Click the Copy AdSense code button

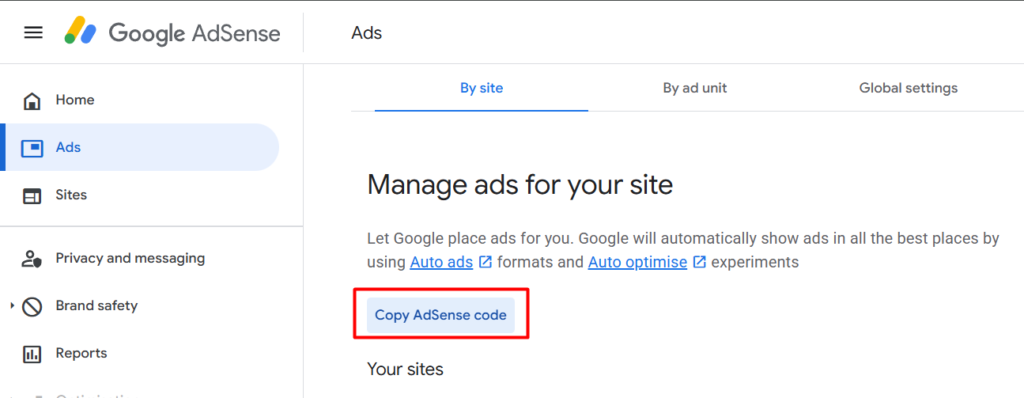pyautogui.click(x=441, y=315)
